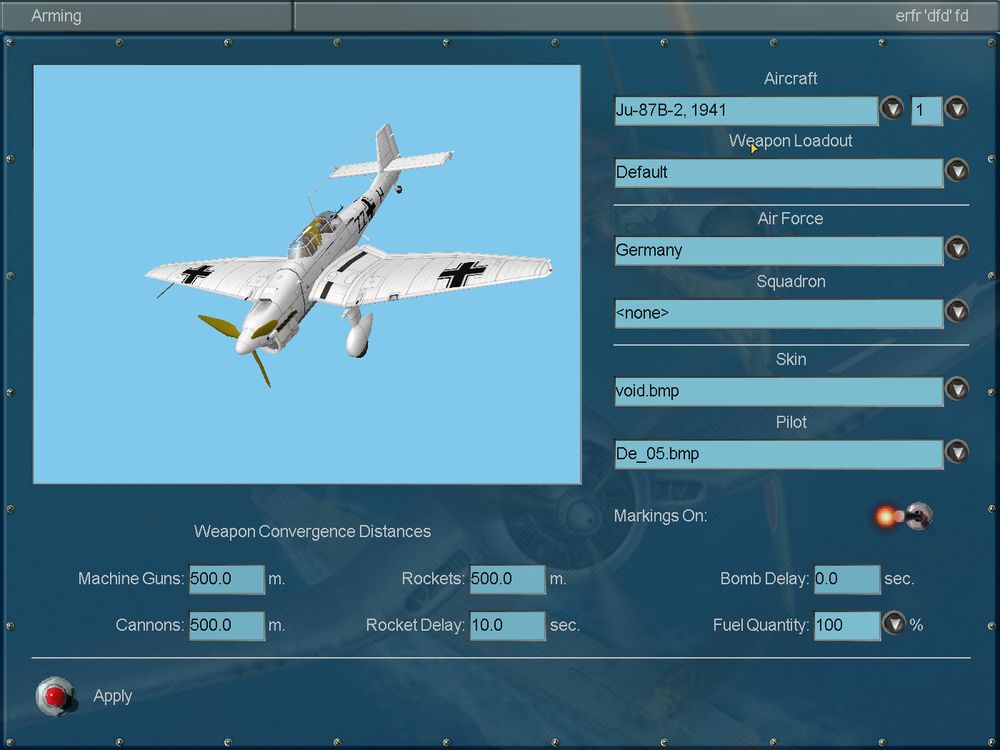The width and height of the screenshot is (1000, 750).
Task: Click the Rockets convergence field
Action: [x=508, y=579]
